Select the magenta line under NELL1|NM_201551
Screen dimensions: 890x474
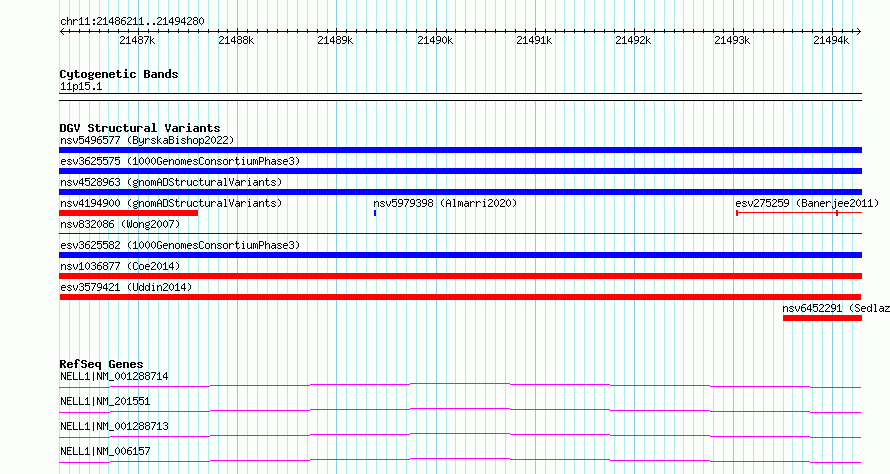[x=460, y=410]
